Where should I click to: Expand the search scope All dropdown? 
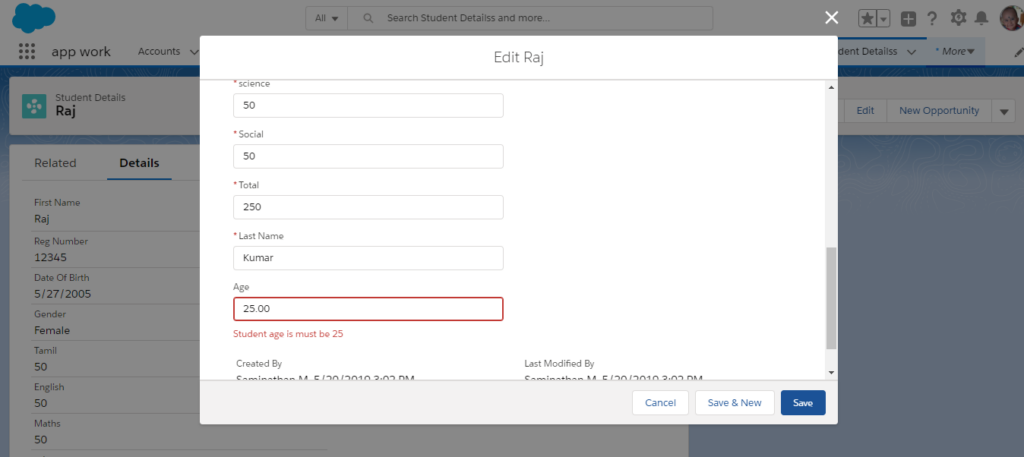coord(326,19)
